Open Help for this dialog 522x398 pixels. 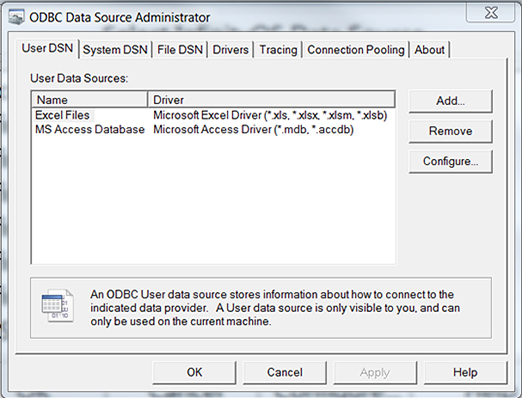465,372
